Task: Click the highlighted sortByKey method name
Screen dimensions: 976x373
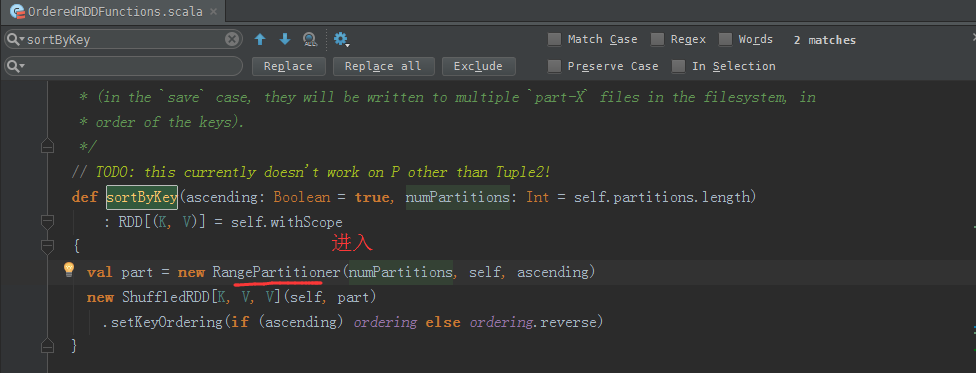Action: pyautogui.click(x=143, y=197)
